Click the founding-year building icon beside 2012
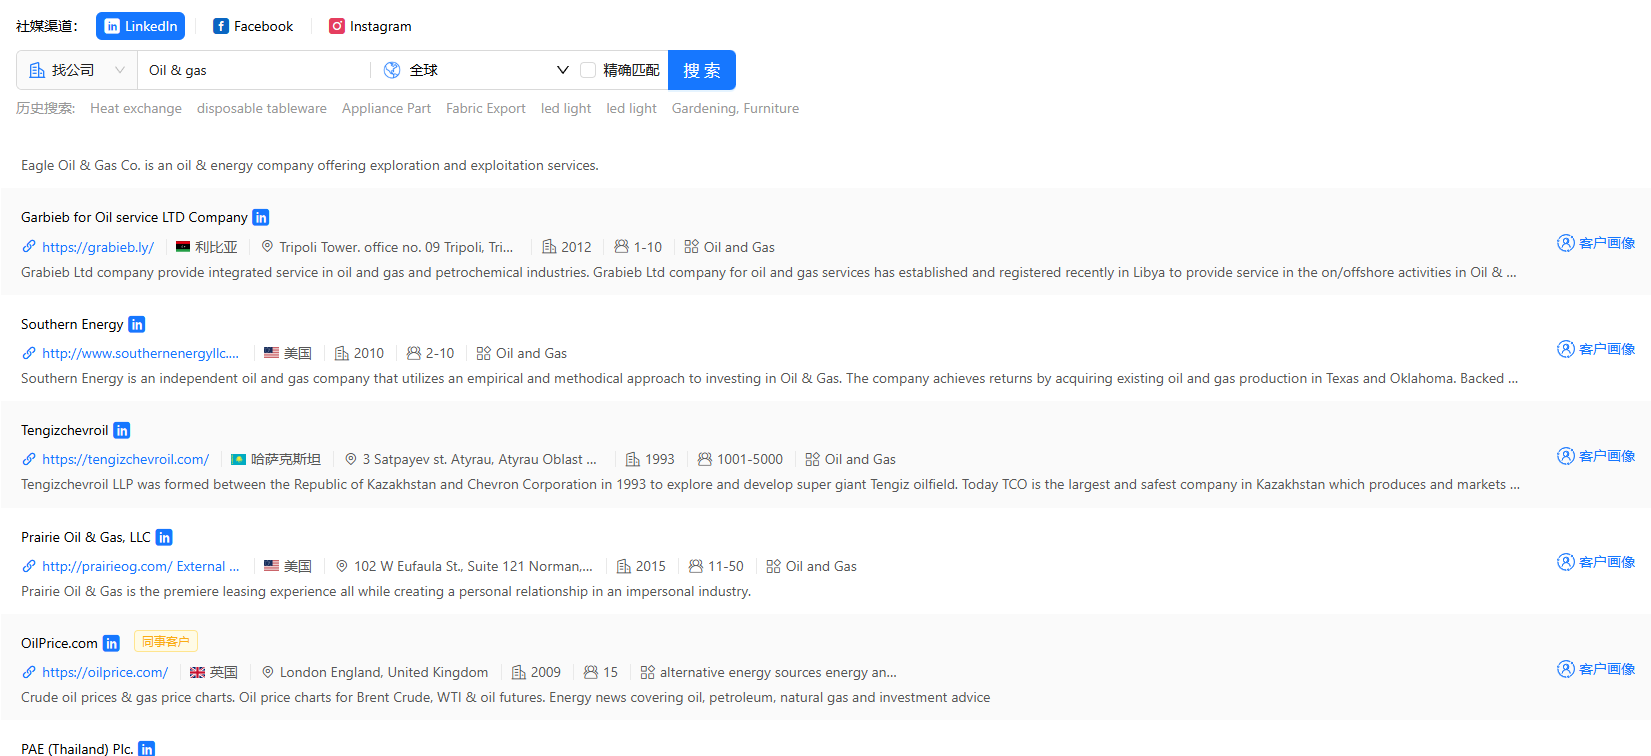The height and width of the screenshot is (756, 1651). (549, 246)
